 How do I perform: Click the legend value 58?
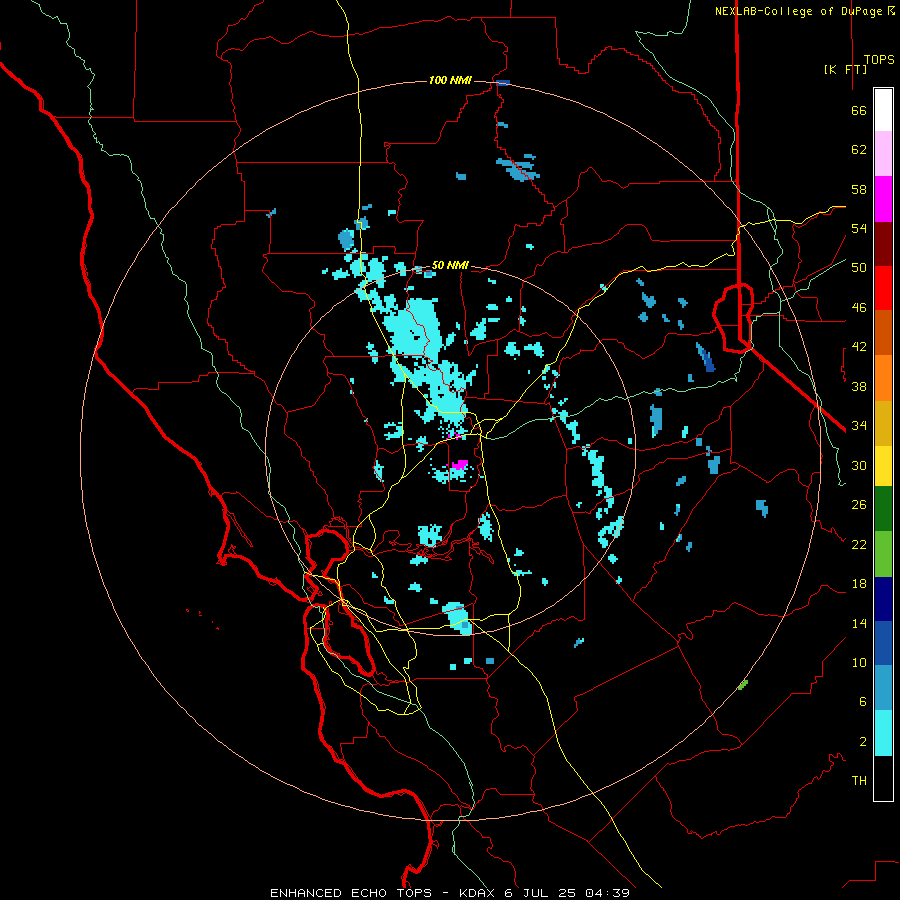[x=859, y=189]
